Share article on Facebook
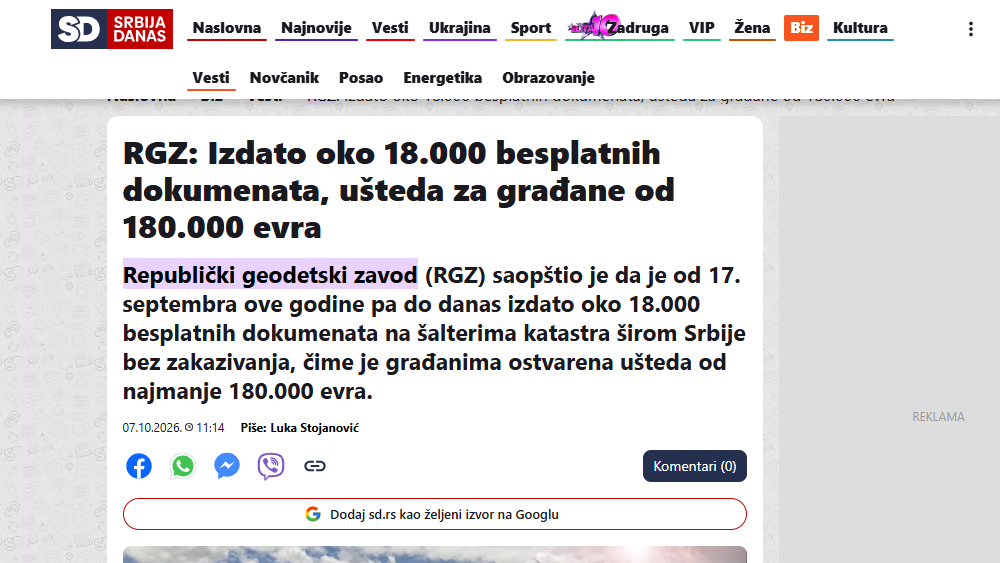This screenshot has height=563, width=1000. point(139,466)
